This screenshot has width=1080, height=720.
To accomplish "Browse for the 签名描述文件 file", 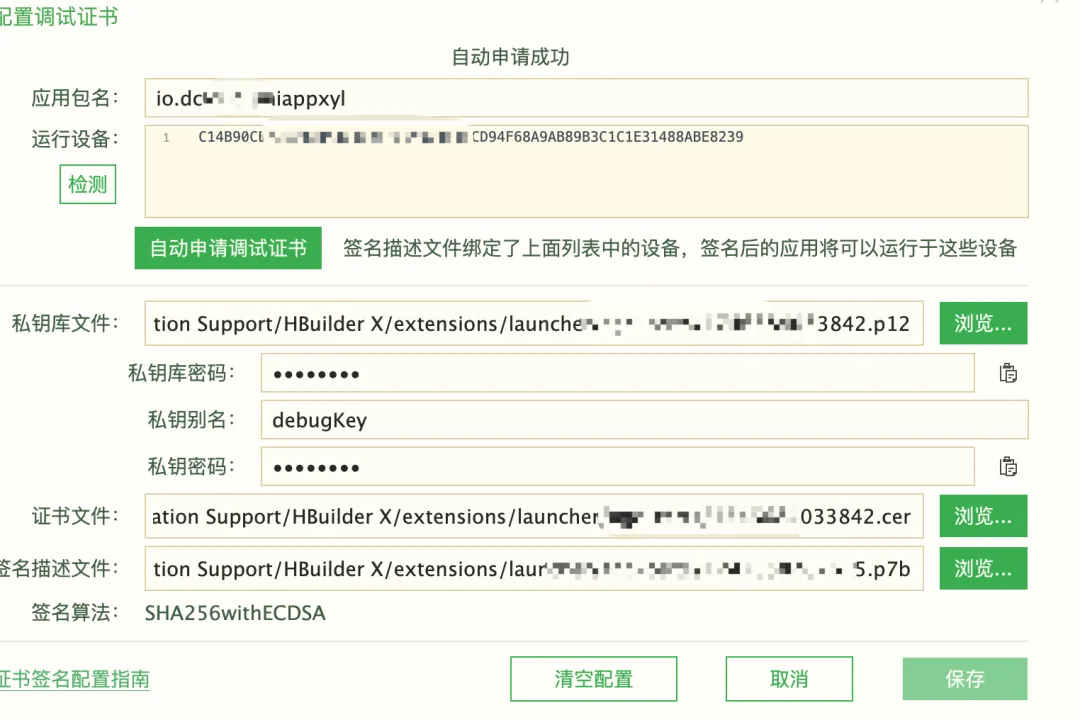I will 983,568.
